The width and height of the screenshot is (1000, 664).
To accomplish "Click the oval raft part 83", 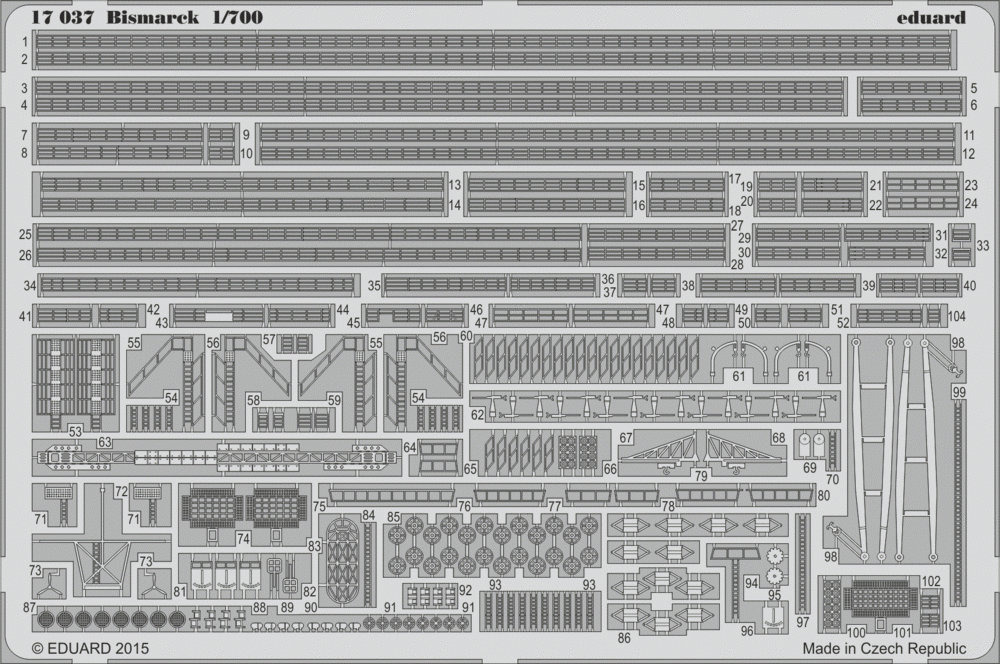I will pos(344,559).
